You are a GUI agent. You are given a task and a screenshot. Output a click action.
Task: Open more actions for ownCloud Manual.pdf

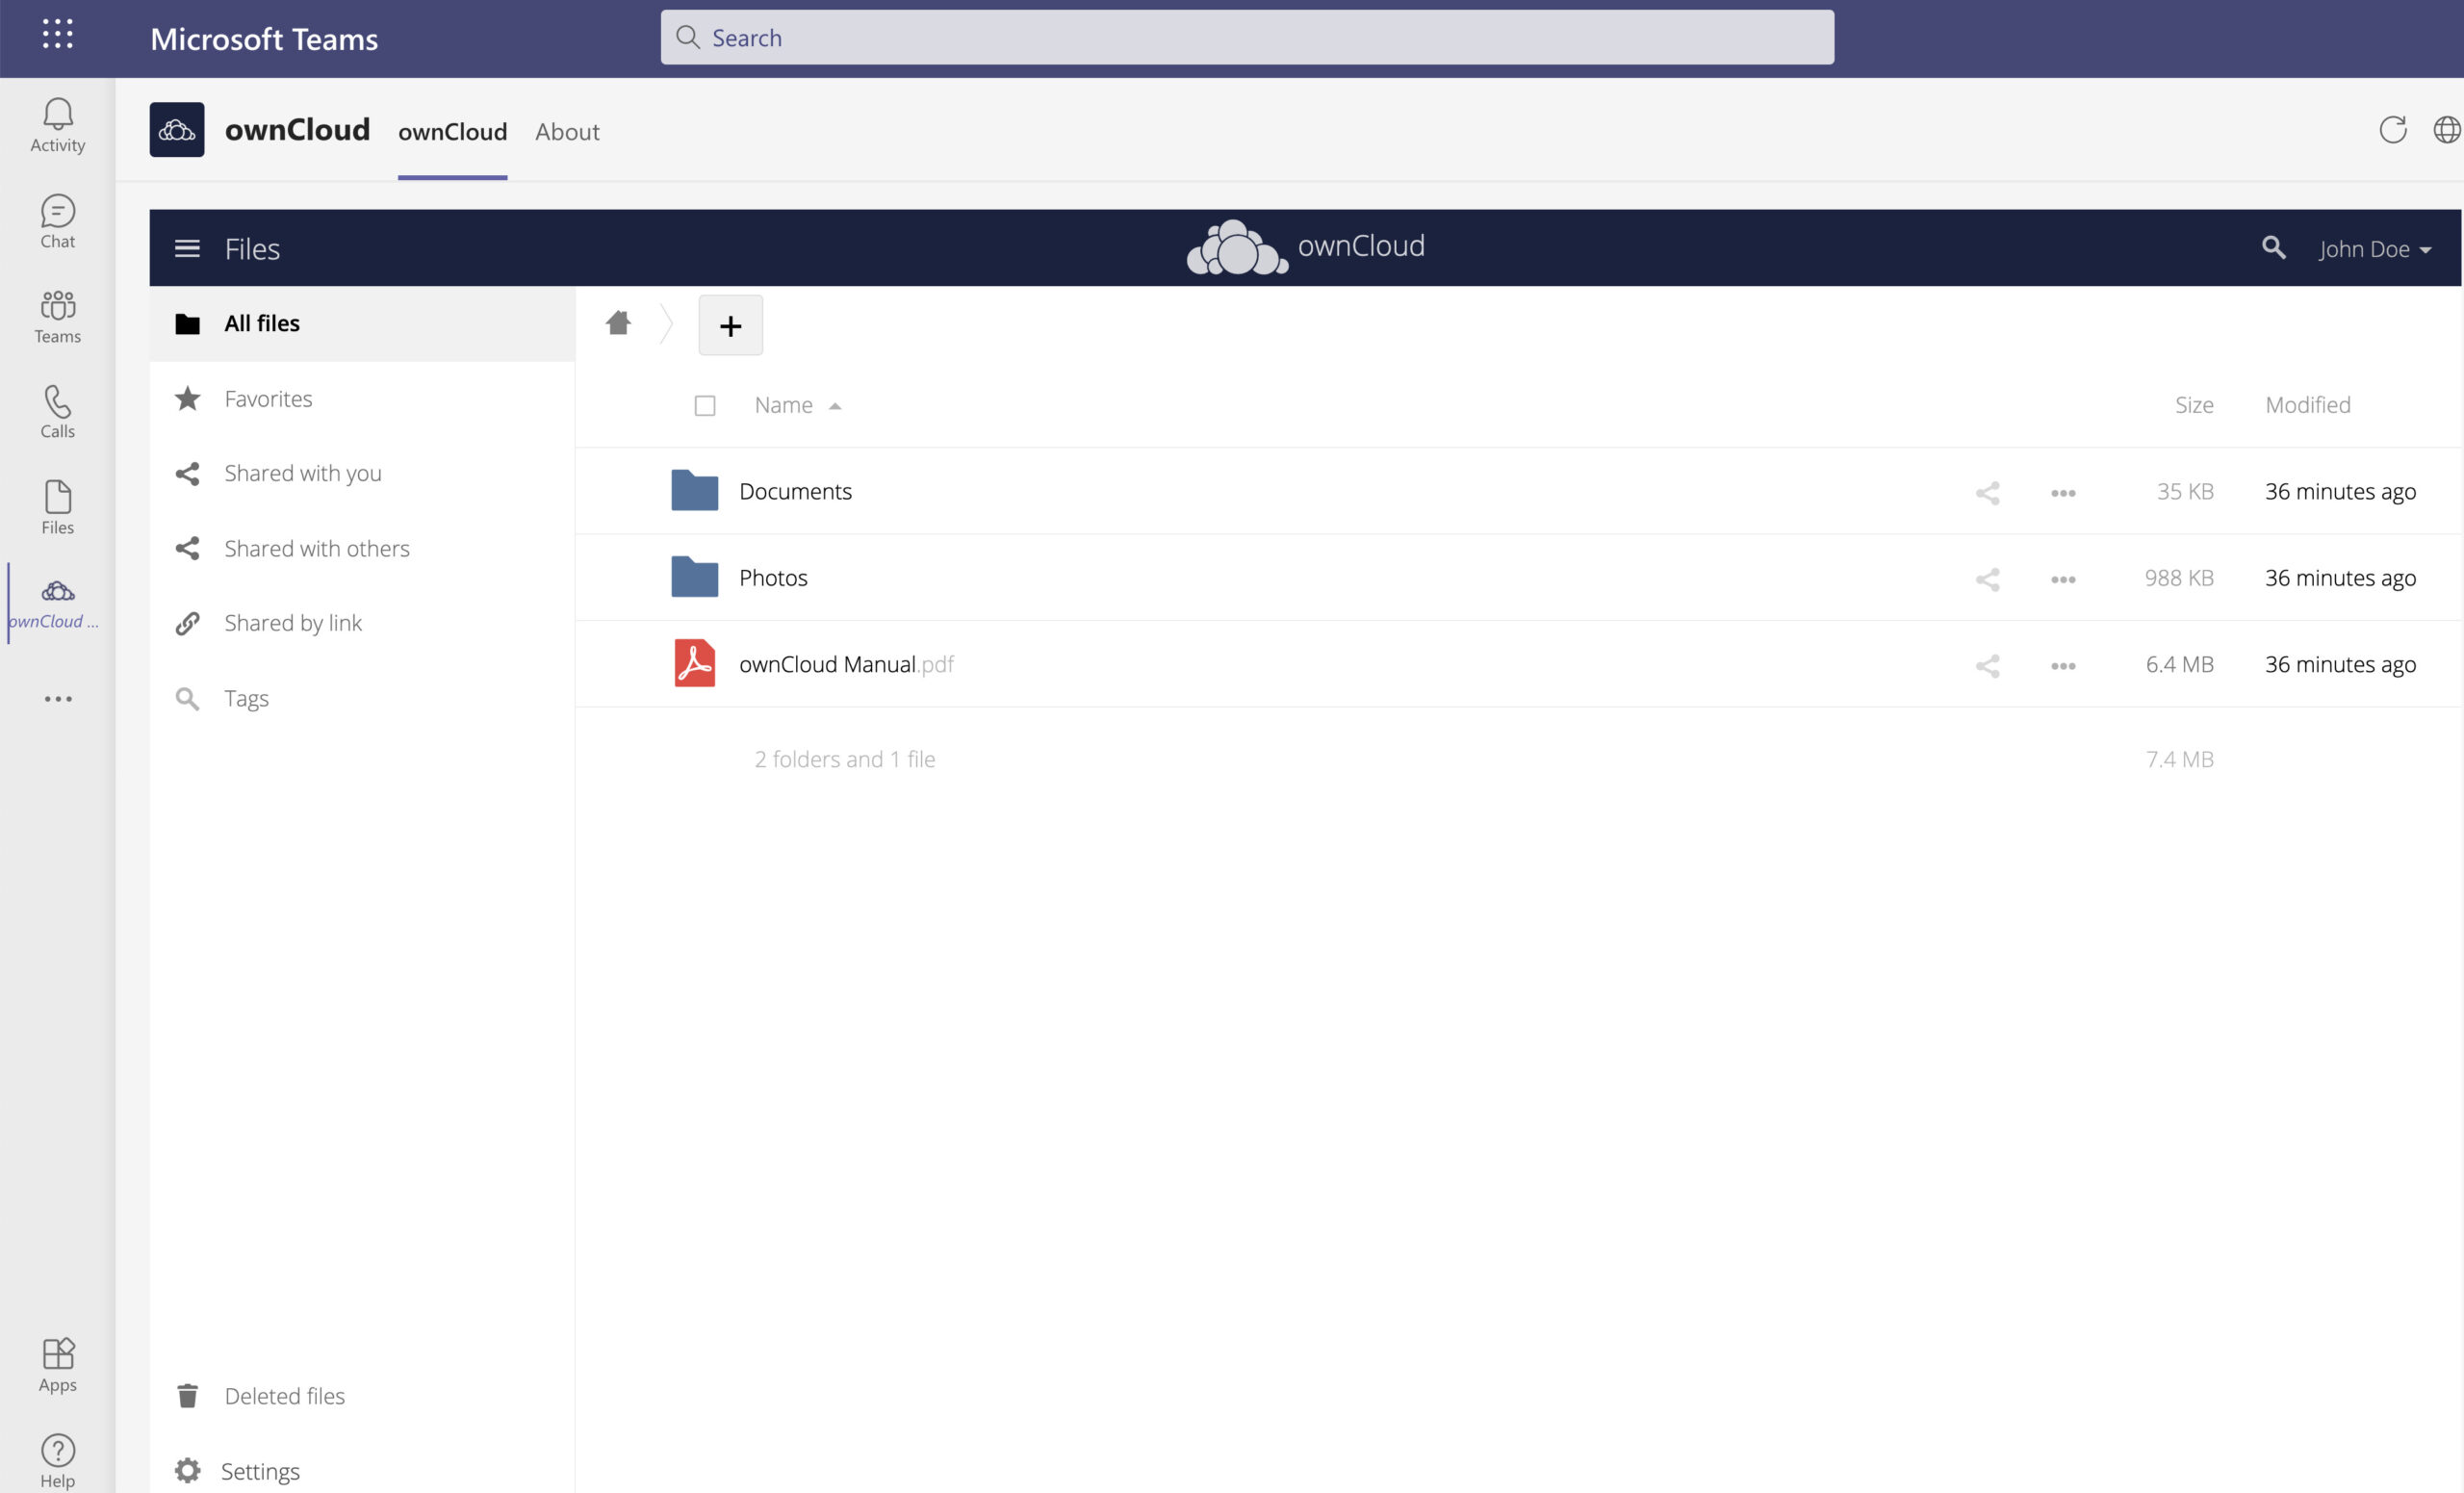pyautogui.click(x=2062, y=665)
